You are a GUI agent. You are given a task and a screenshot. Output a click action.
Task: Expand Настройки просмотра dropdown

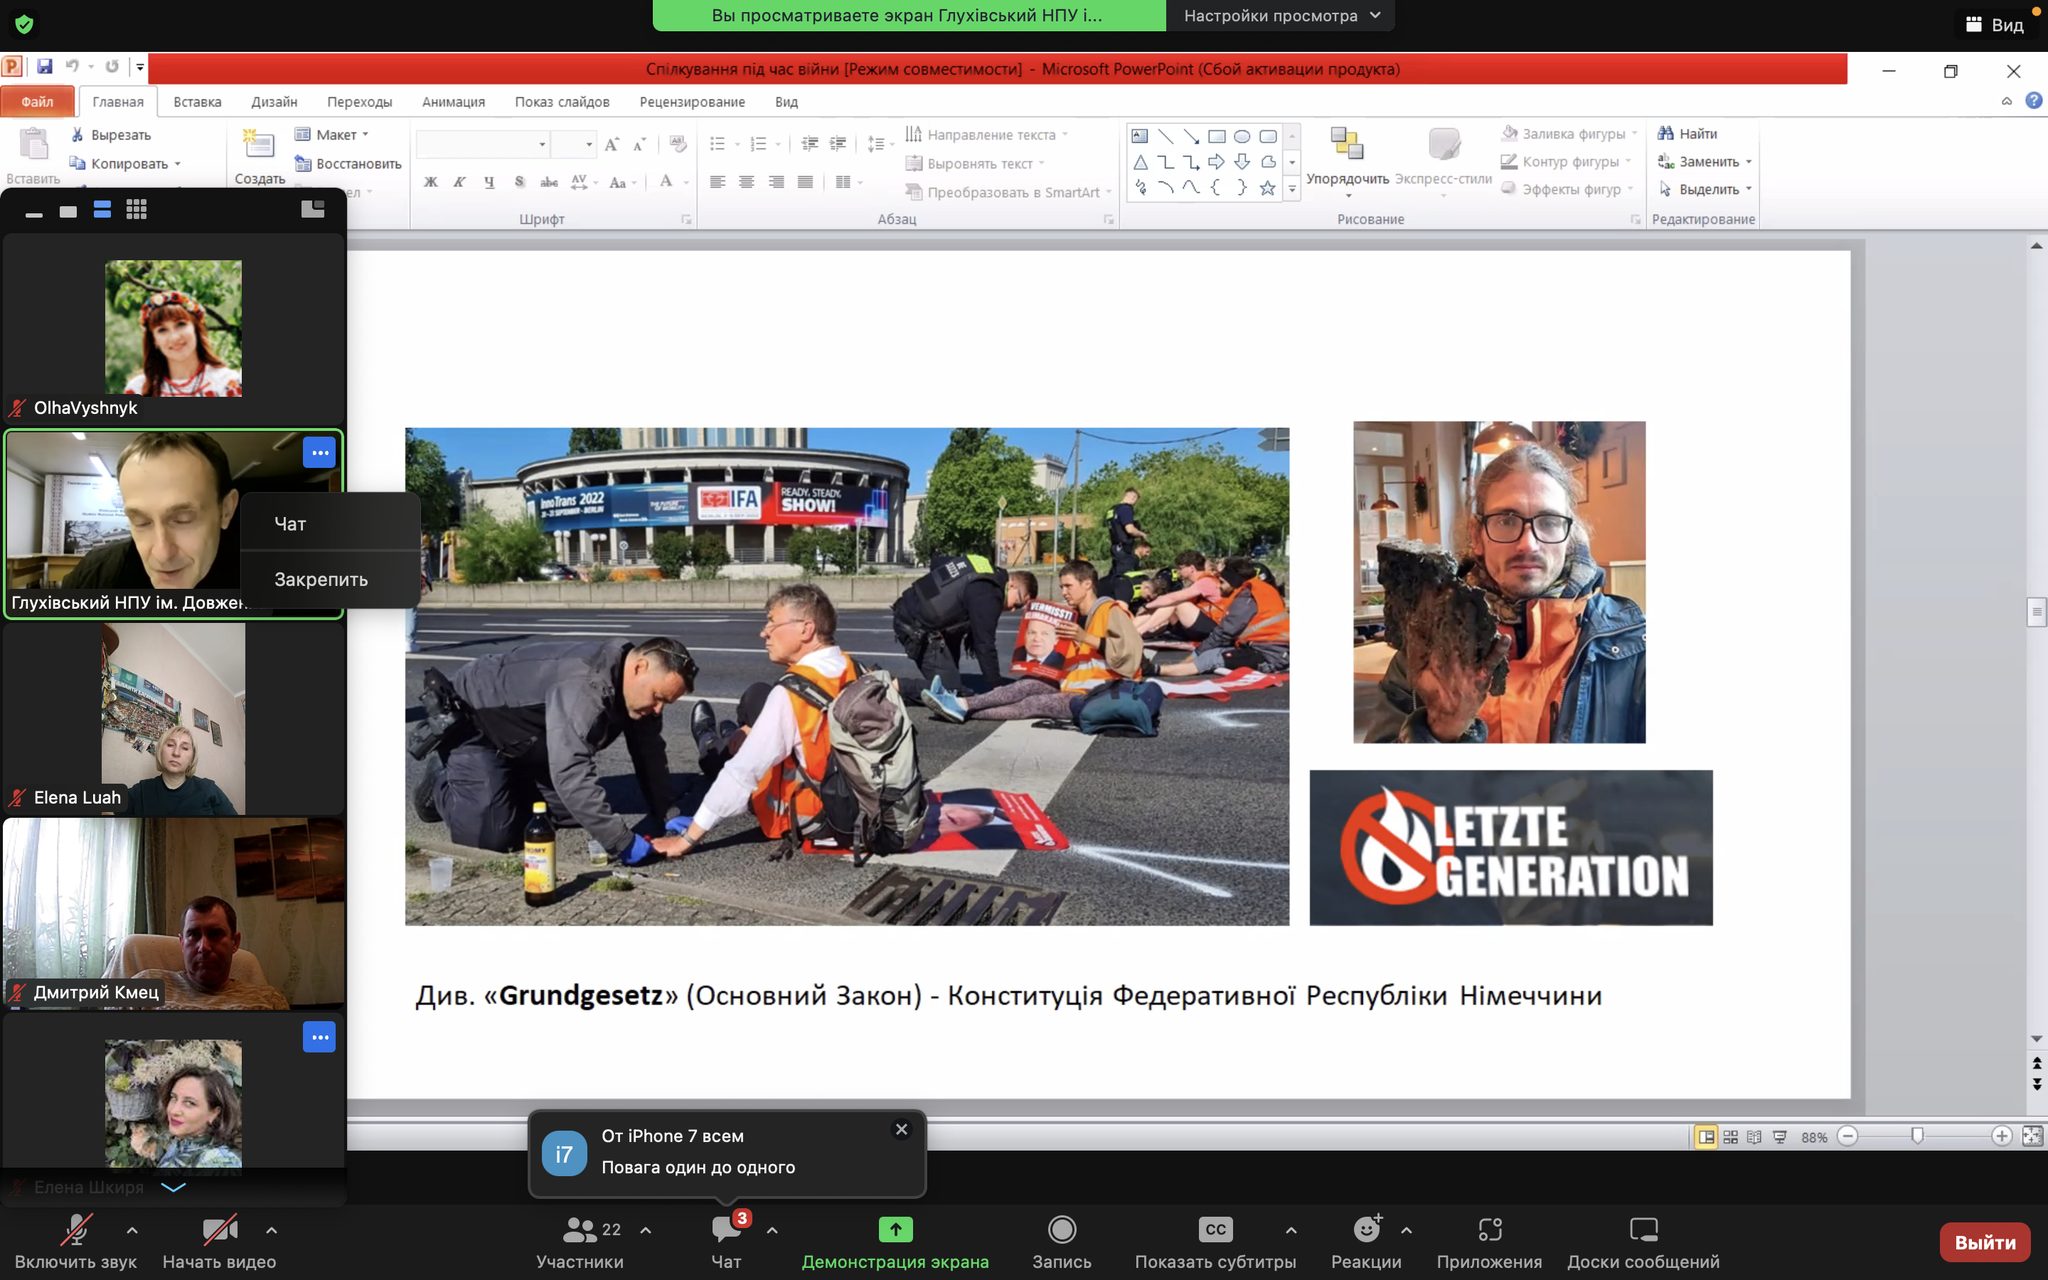coord(1281,16)
